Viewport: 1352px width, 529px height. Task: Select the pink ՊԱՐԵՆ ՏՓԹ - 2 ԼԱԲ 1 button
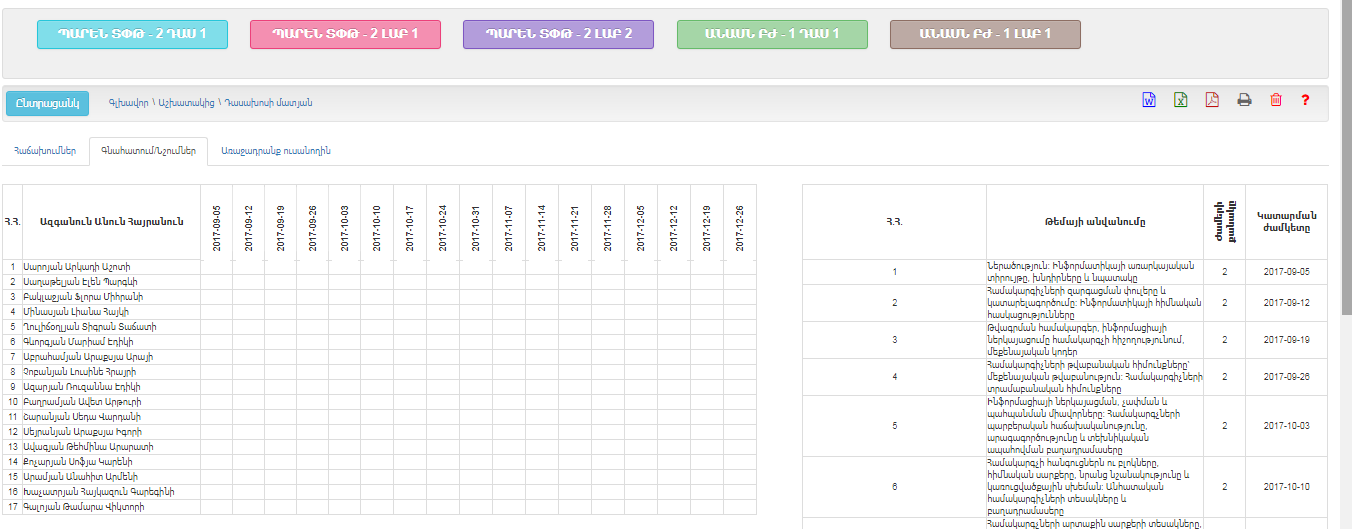click(345, 34)
